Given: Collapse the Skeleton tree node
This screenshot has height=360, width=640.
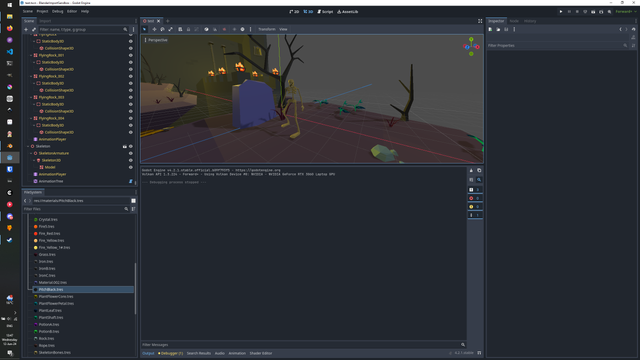Looking at the screenshot, I should (x=28, y=146).
